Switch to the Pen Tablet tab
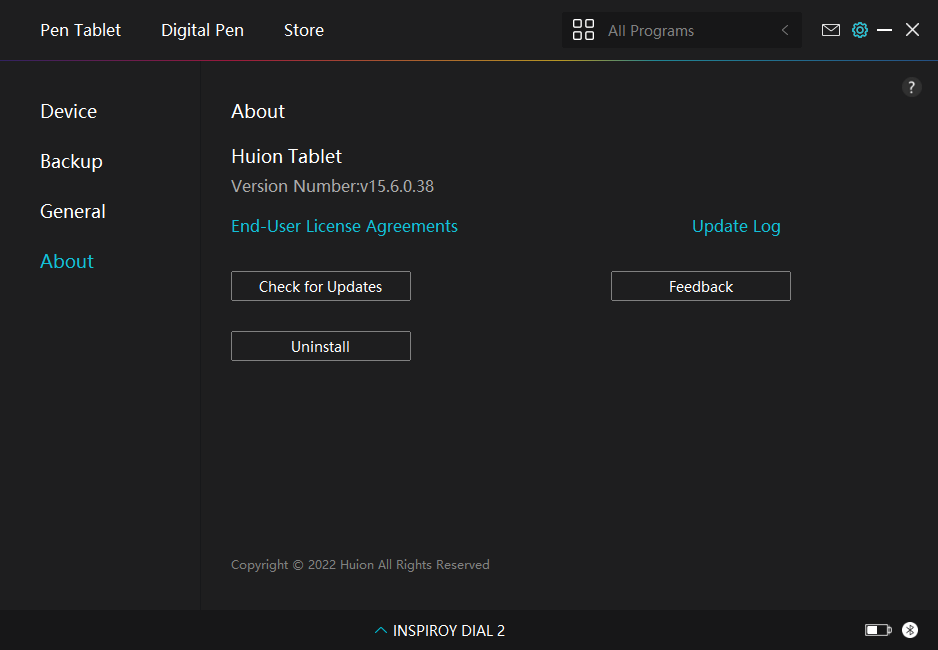The image size is (938, 650). (80, 30)
